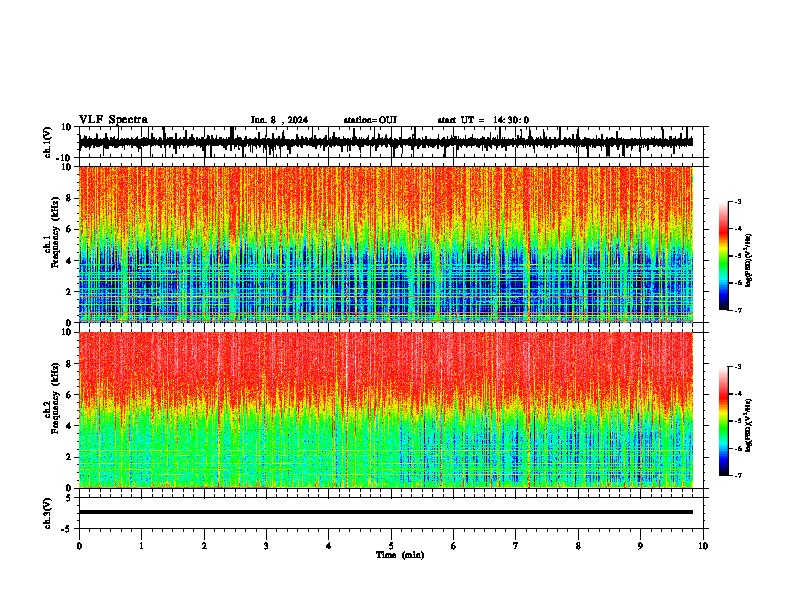Click the "start UT = 14:30: 0" text
Image resolution: width=792 pixels, height=612 pixels.
[483, 120]
